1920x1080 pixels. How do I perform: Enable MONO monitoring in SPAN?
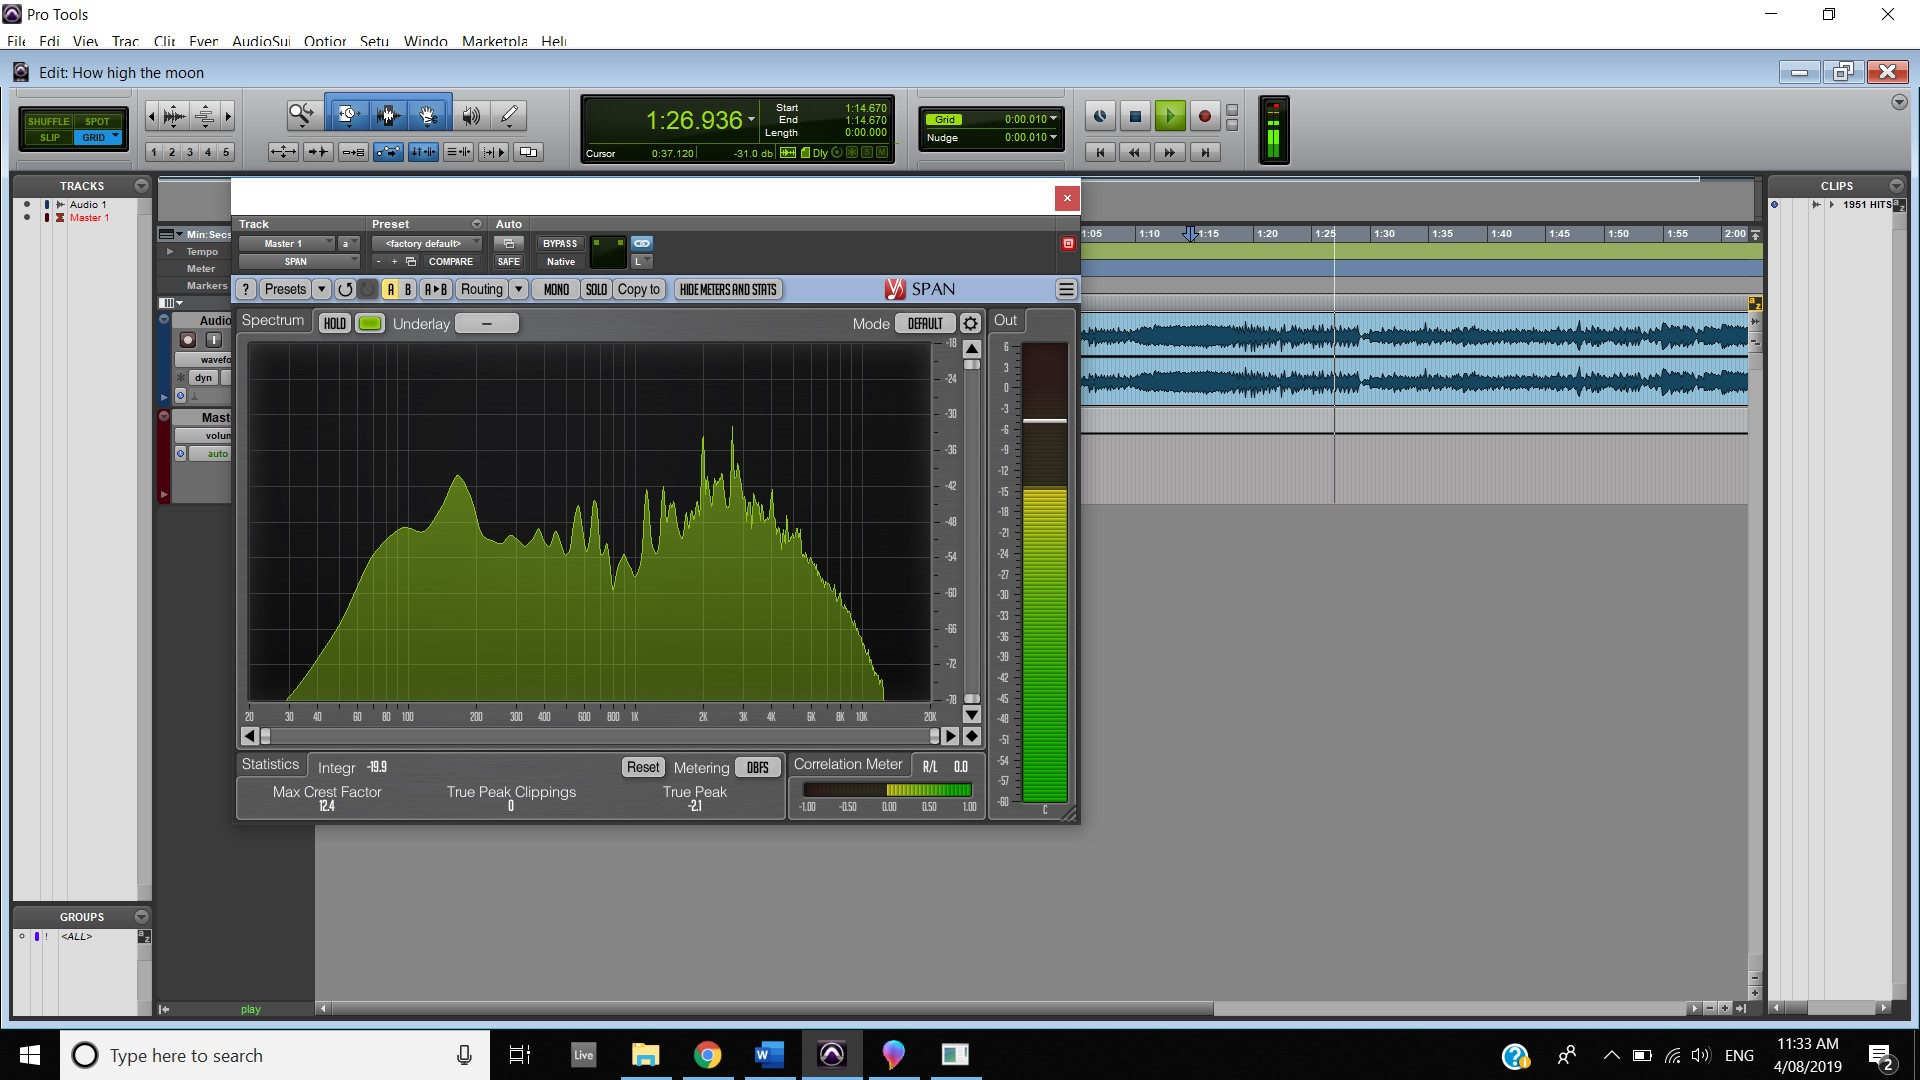coord(556,290)
